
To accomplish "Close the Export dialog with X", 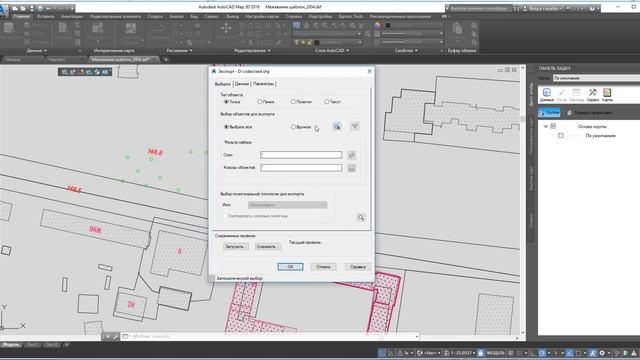I will [369, 71].
